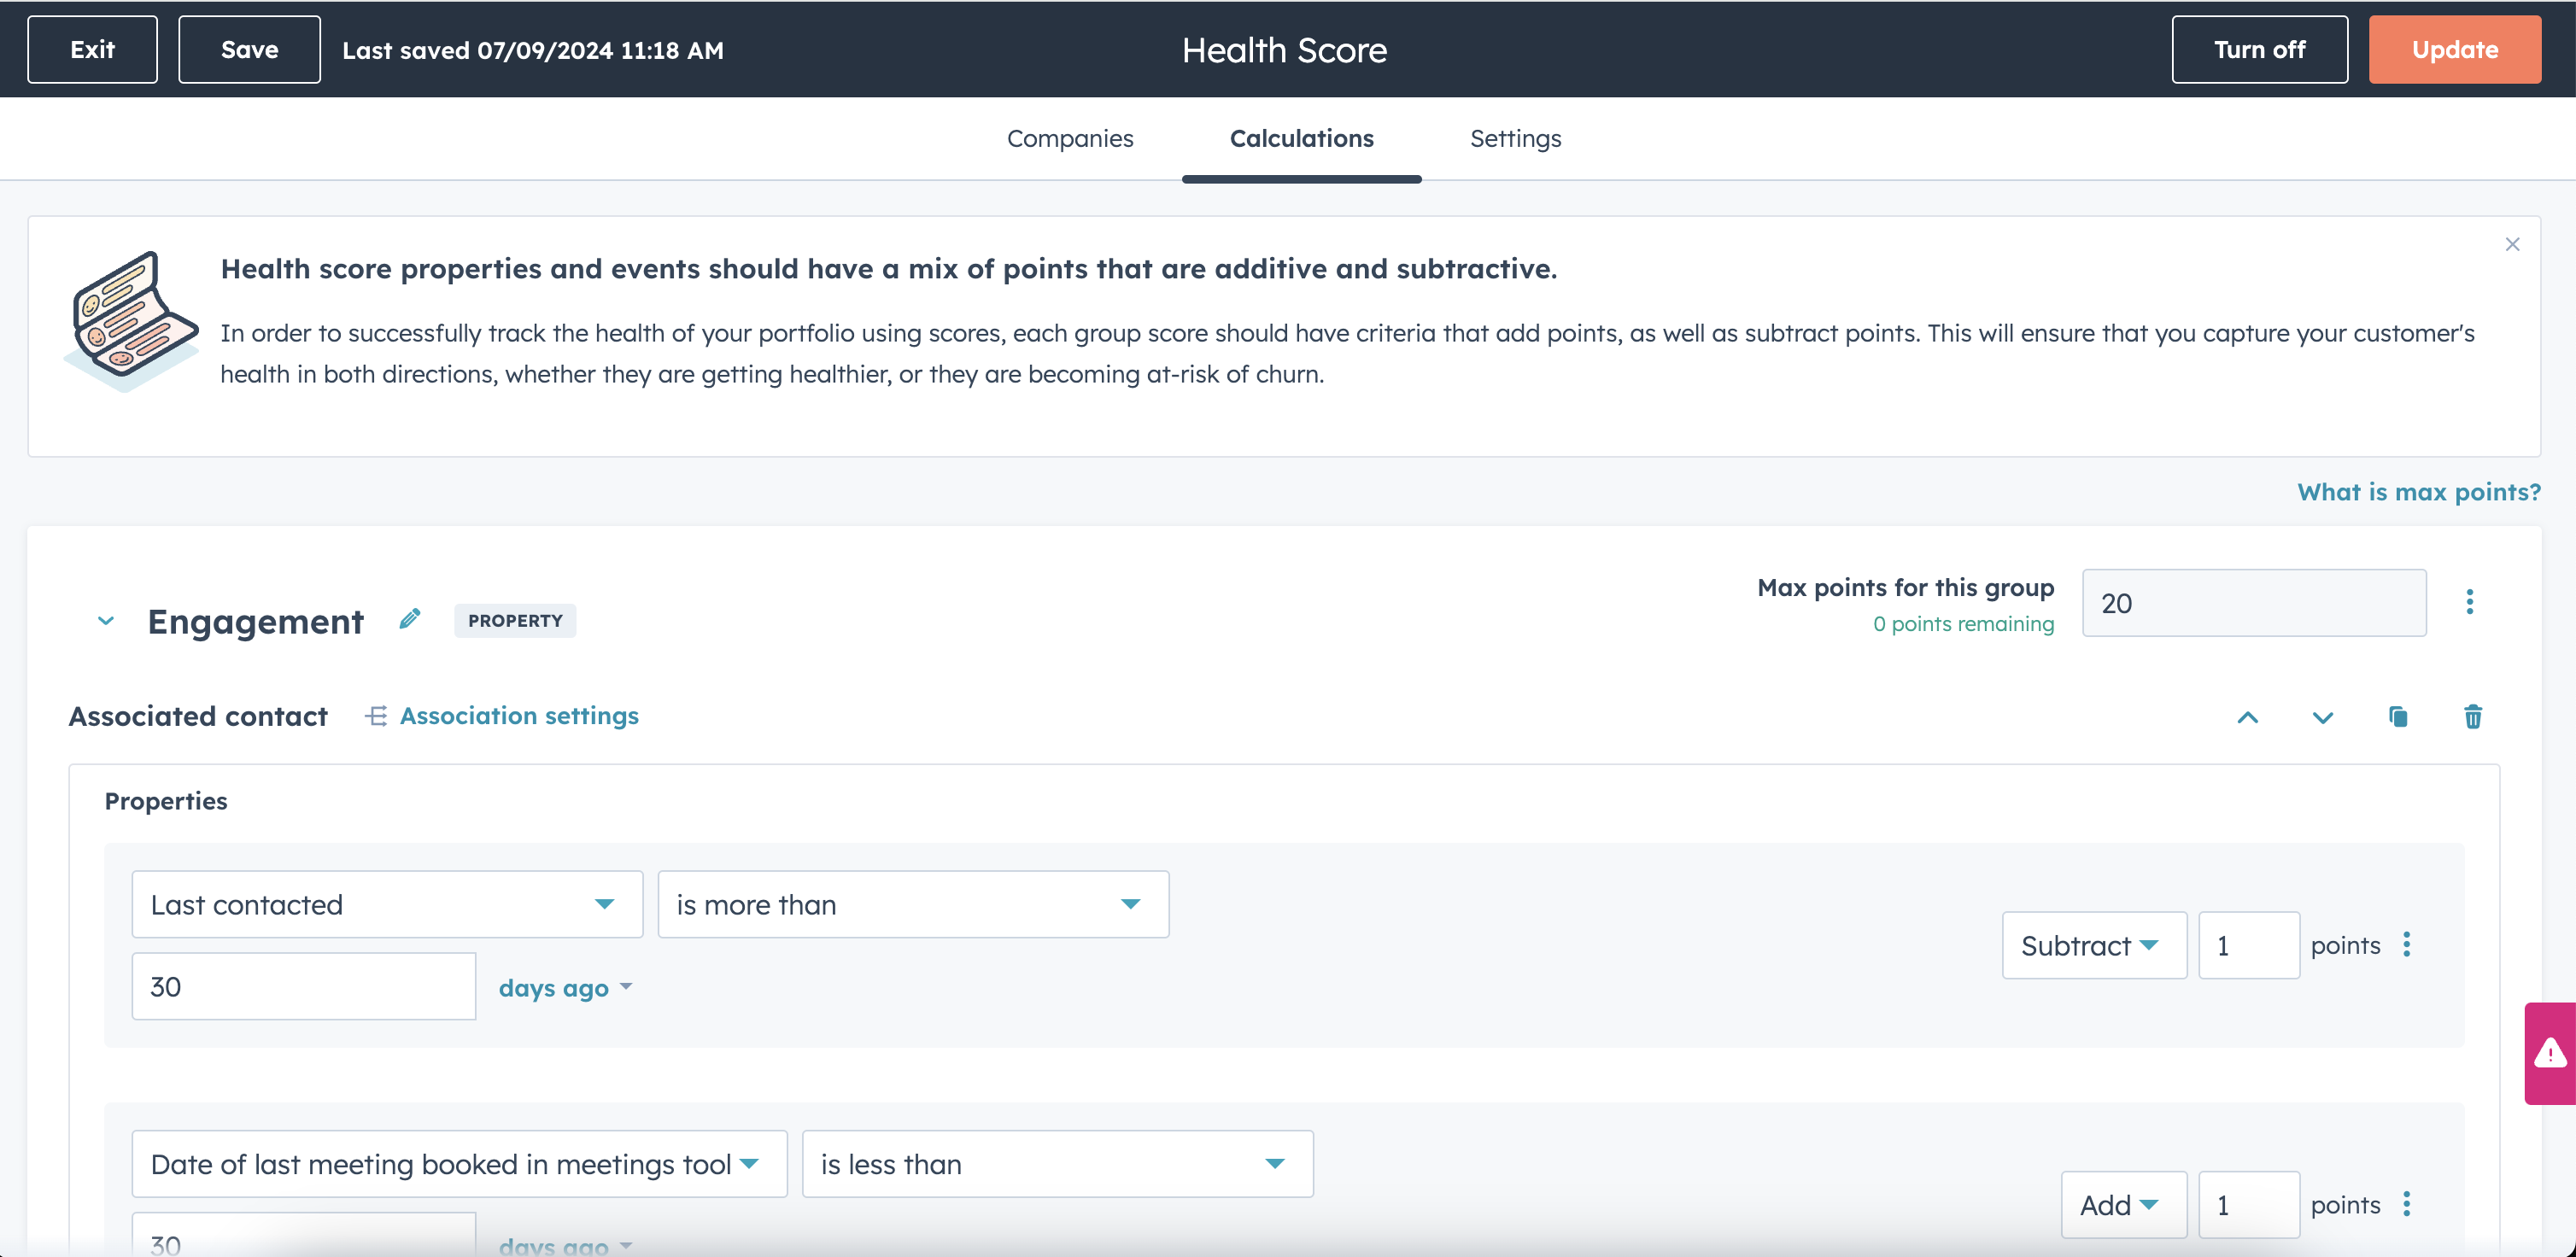Dismiss the health score info banner
The width and height of the screenshot is (2576, 1257).
(2511, 245)
